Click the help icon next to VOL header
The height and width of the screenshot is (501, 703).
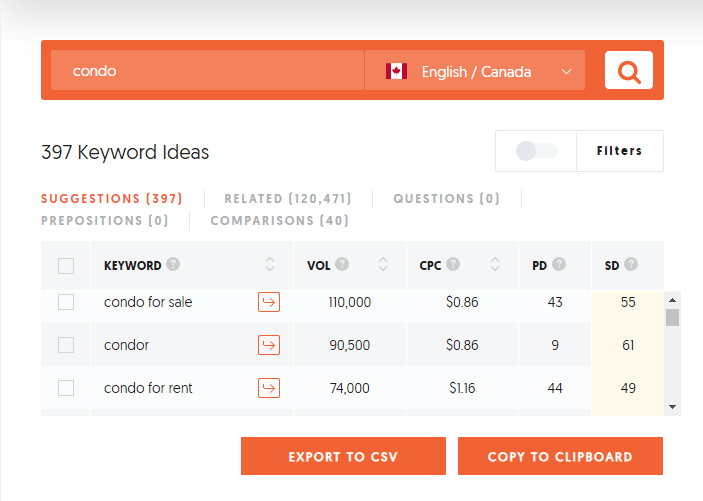(343, 265)
